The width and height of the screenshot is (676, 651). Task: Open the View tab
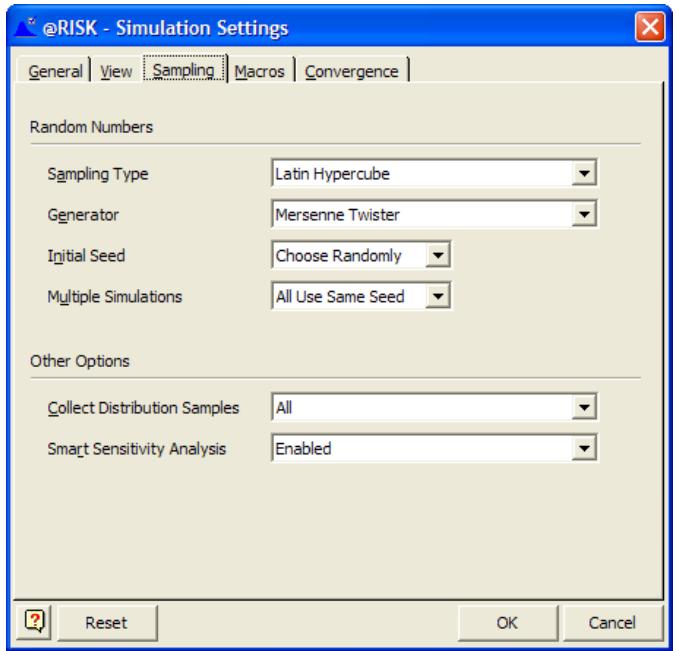116,72
